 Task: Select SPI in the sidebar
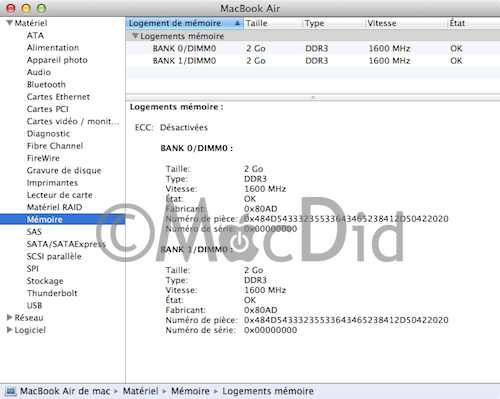click(33, 269)
